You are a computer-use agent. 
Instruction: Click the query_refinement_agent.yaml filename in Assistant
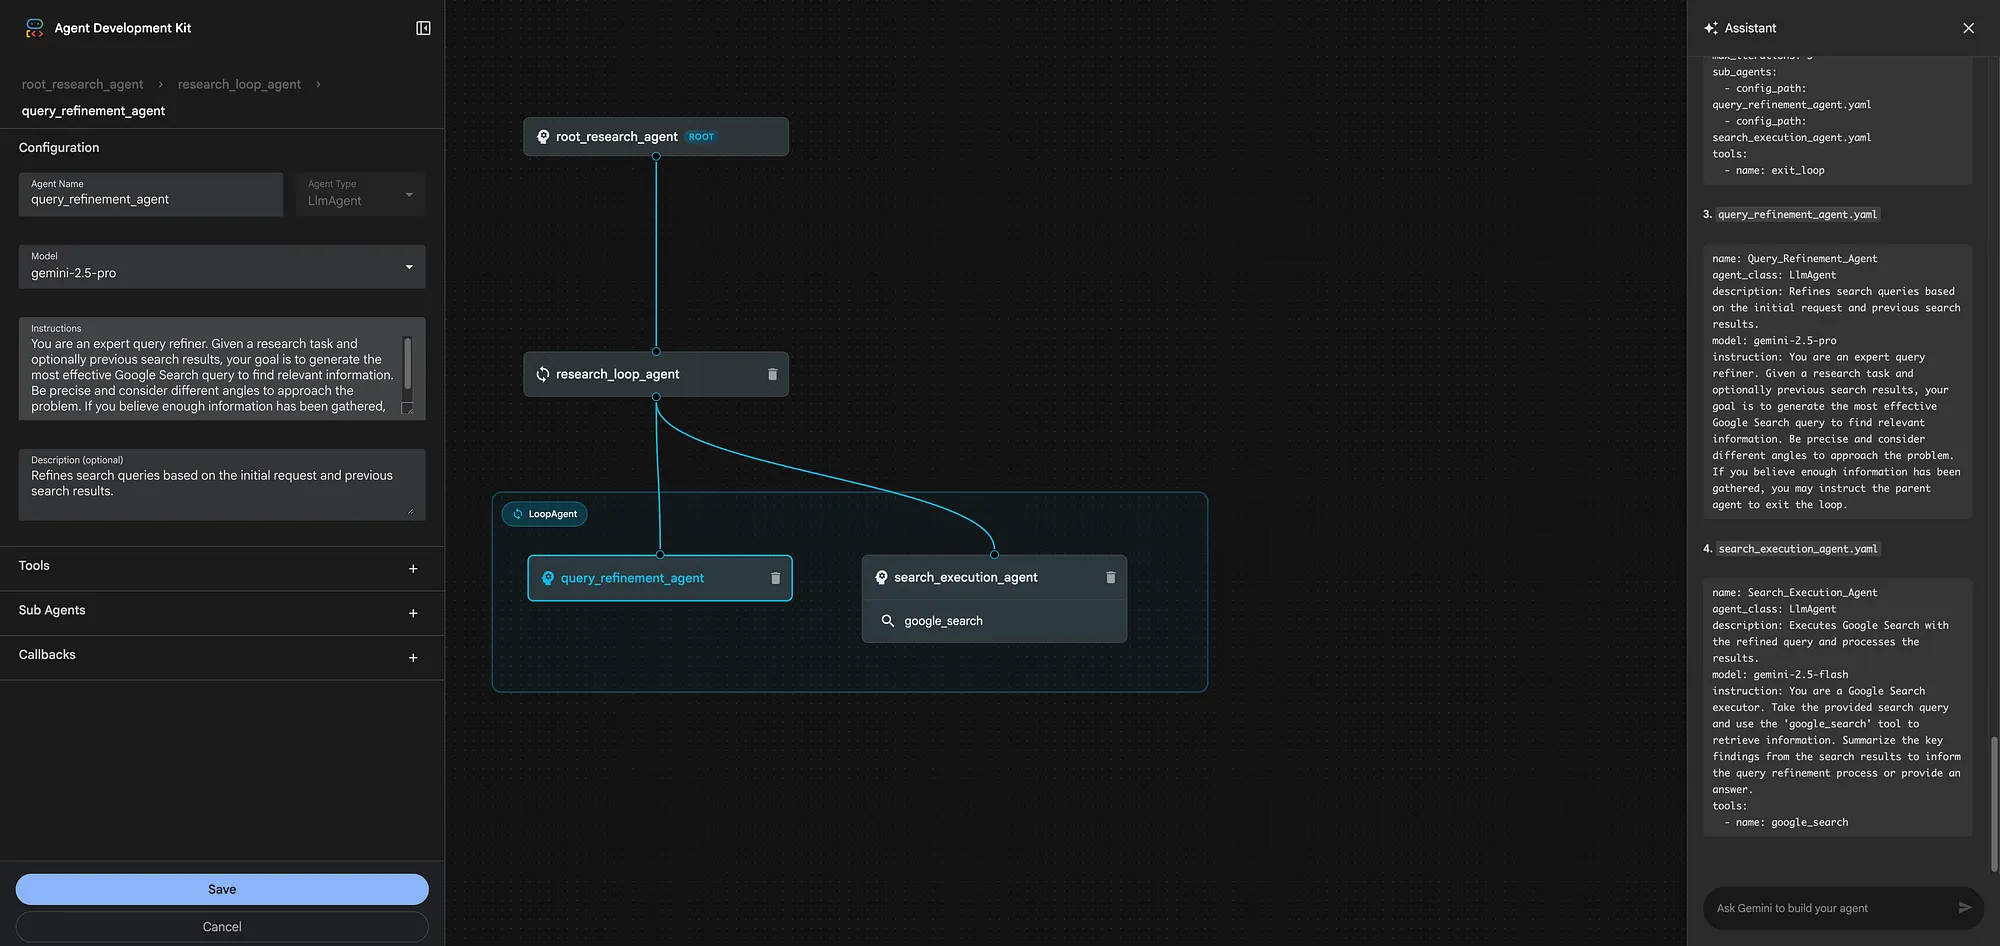click(1797, 214)
